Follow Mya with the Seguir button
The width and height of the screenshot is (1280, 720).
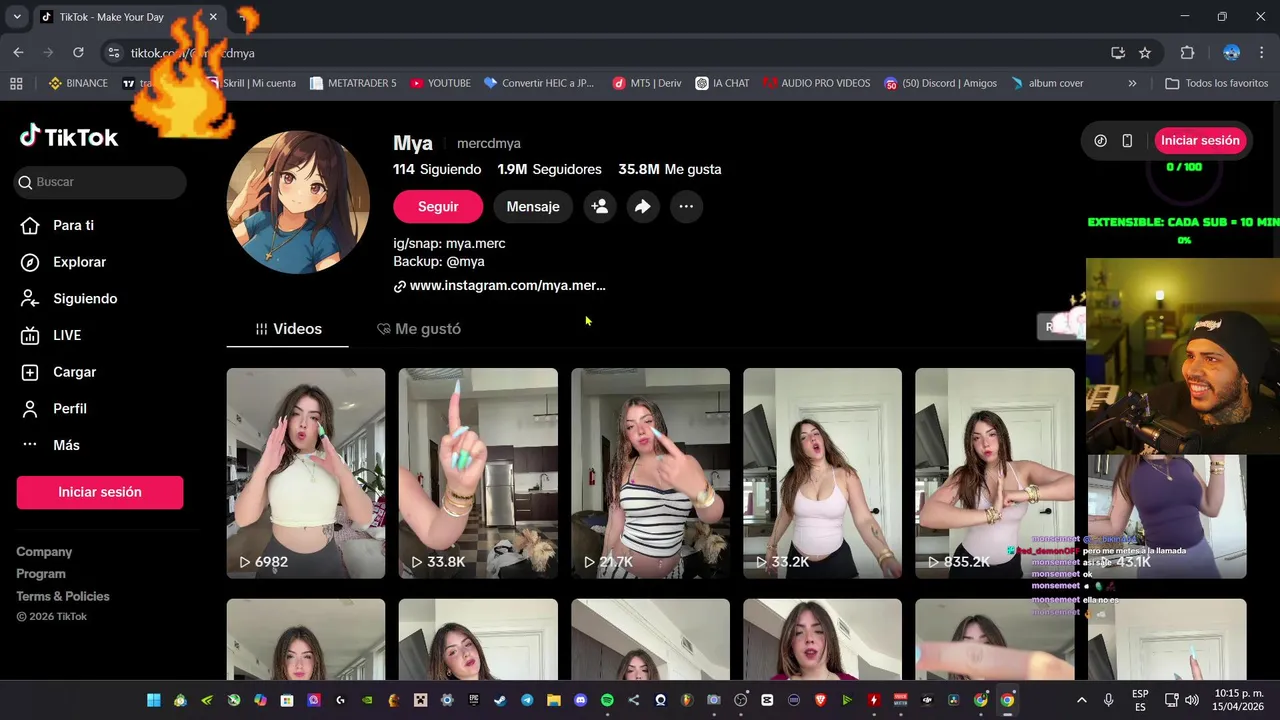[x=438, y=206]
